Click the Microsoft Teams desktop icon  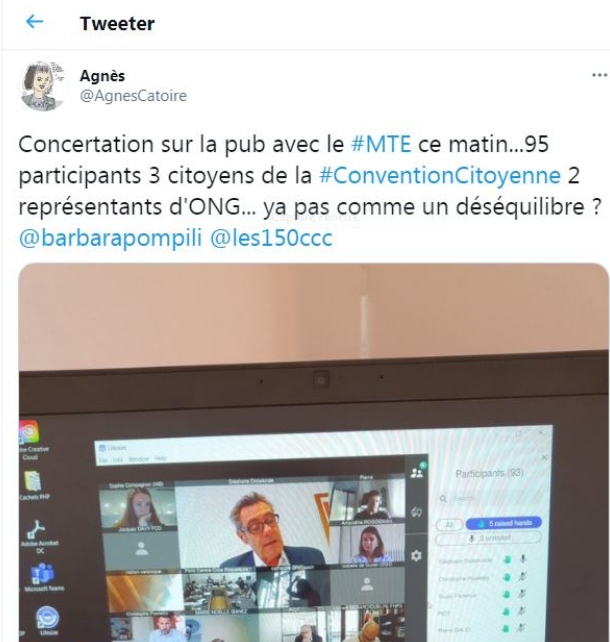(43, 576)
